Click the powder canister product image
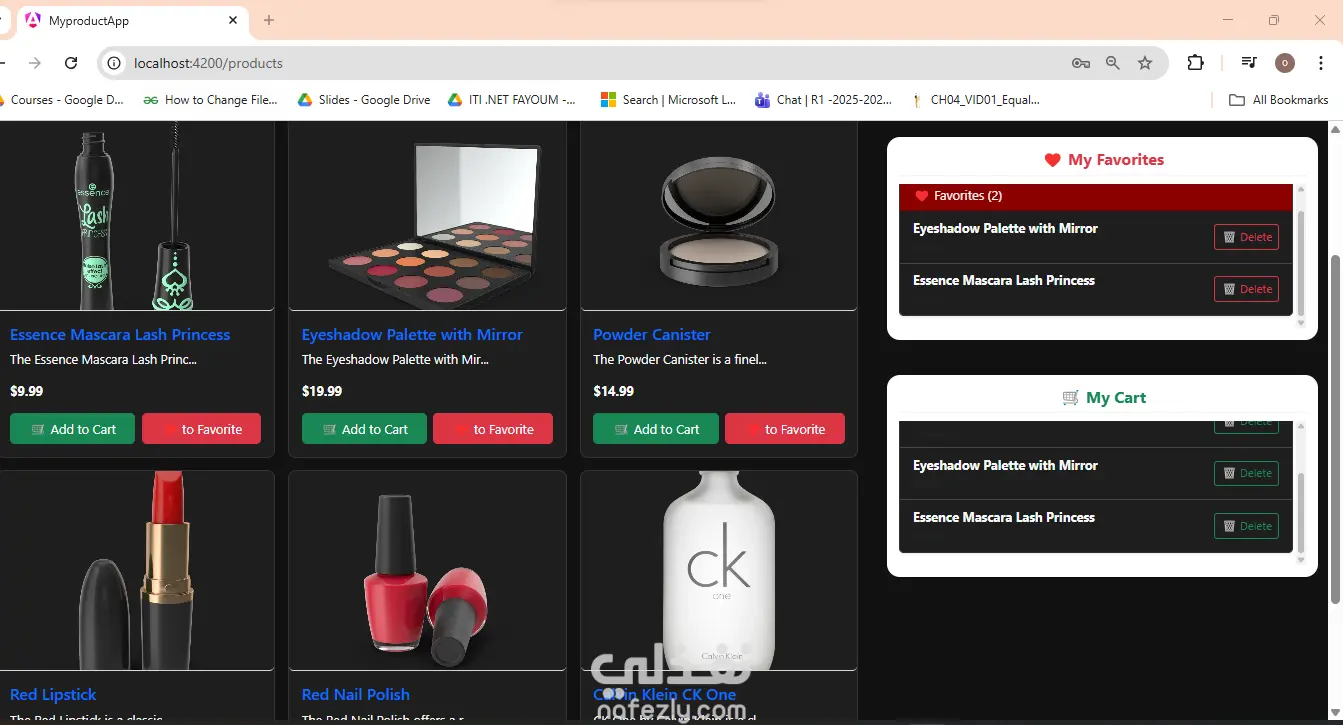This screenshot has width=1343, height=725. pos(719,215)
